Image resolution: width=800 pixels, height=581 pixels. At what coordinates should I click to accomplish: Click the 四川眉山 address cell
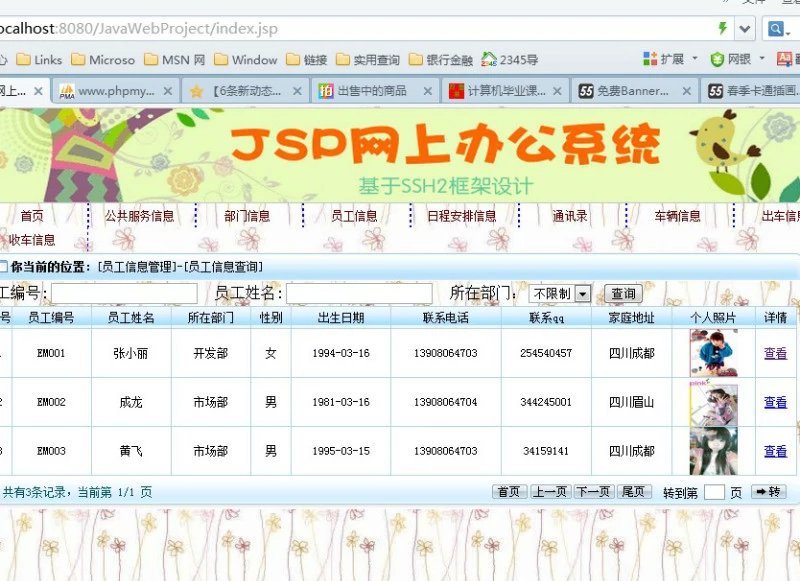click(631, 402)
